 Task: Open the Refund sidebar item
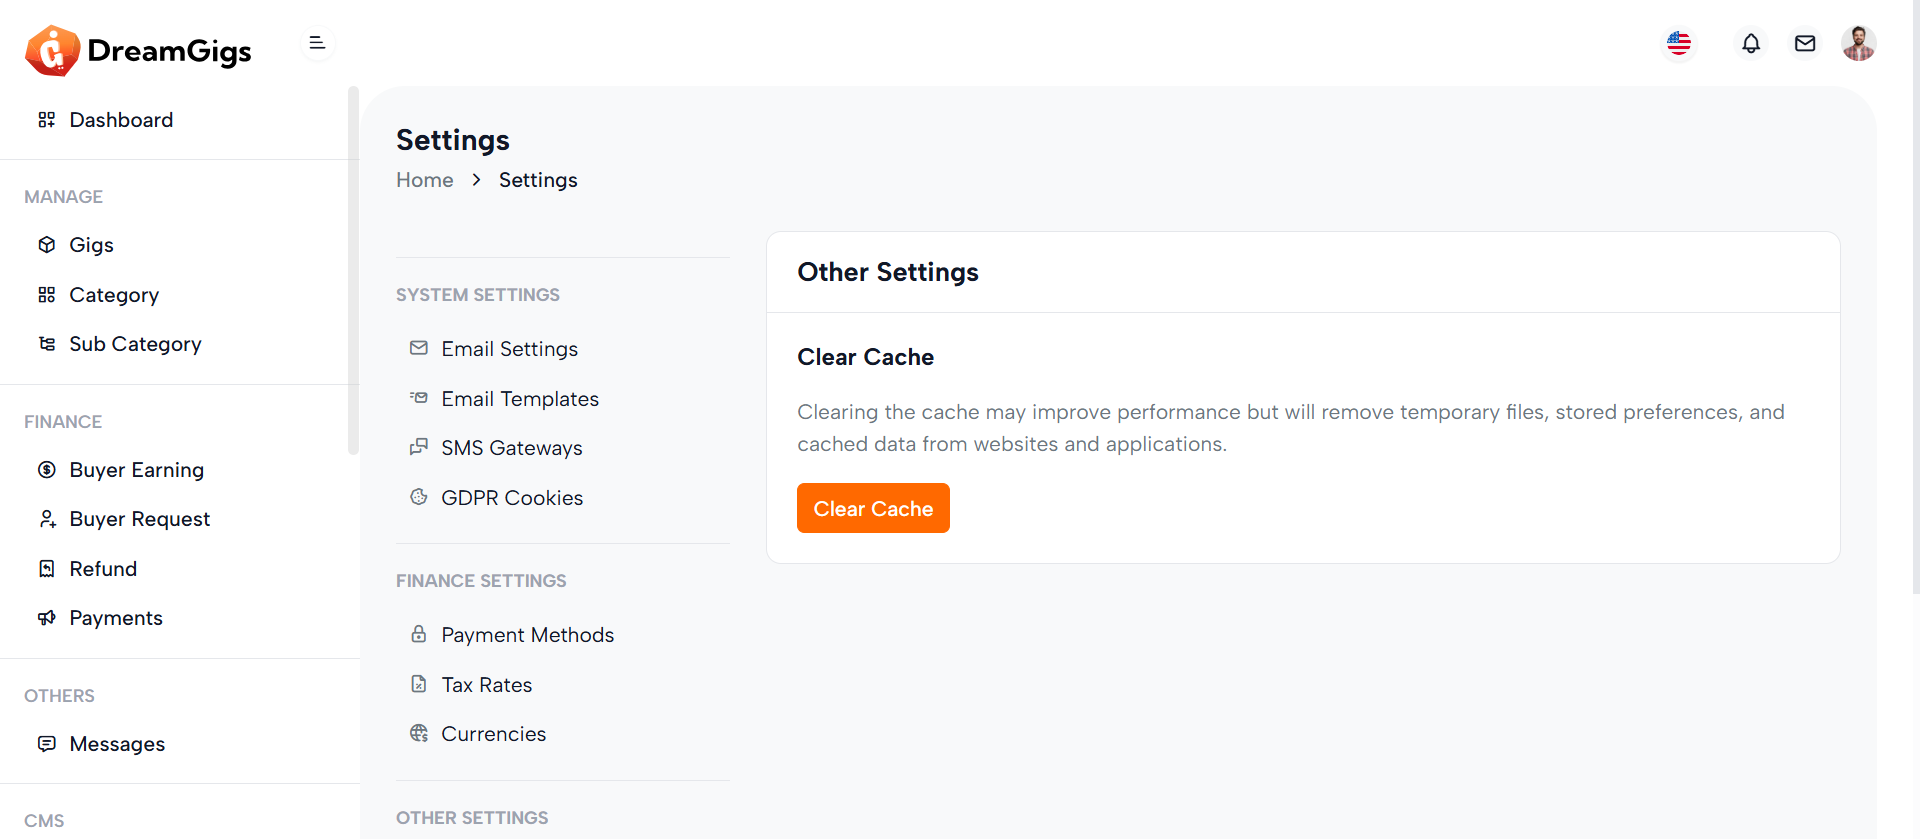coord(103,569)
